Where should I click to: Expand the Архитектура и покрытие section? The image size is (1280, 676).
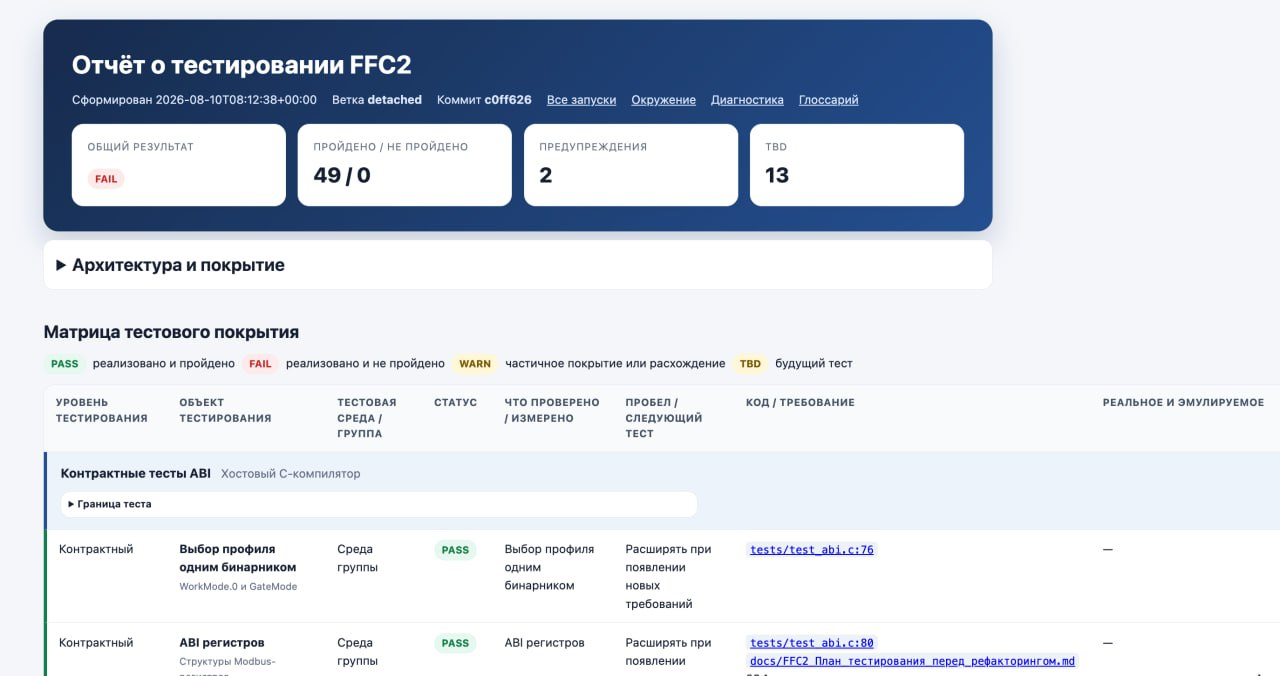click(x=170, y=265)
